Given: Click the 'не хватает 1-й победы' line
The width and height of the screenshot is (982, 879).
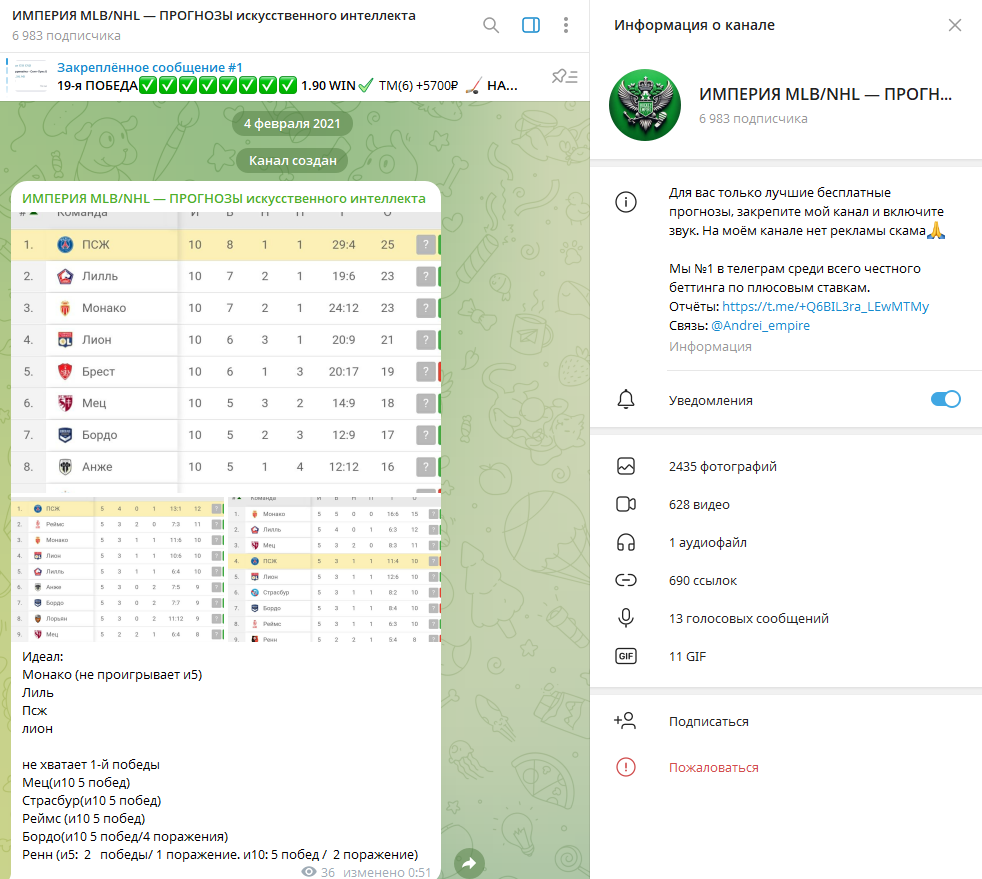Looking at the screenshot, I should click(x=91, y=764).
